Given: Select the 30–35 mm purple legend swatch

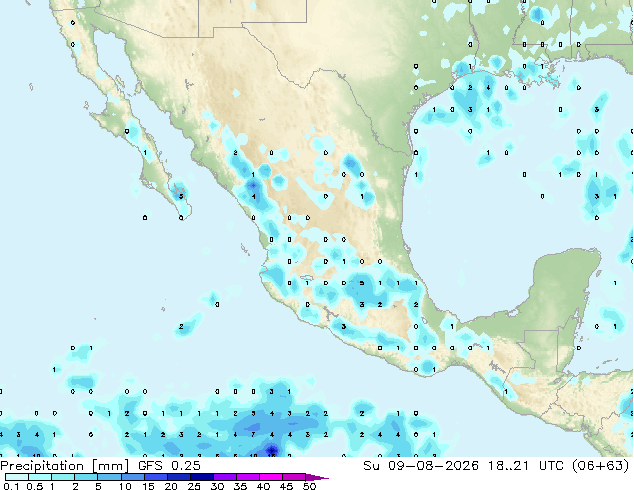Looking at the screenshot, I should 224,477.
